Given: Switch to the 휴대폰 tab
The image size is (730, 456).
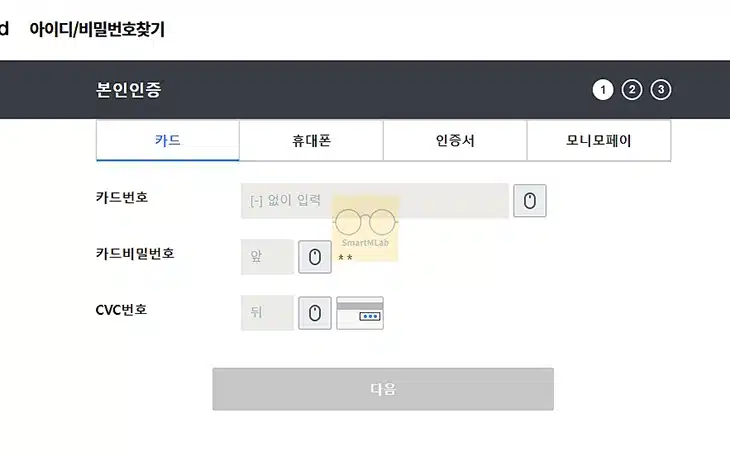Looking at the screenshot, I should click(311, 141).
